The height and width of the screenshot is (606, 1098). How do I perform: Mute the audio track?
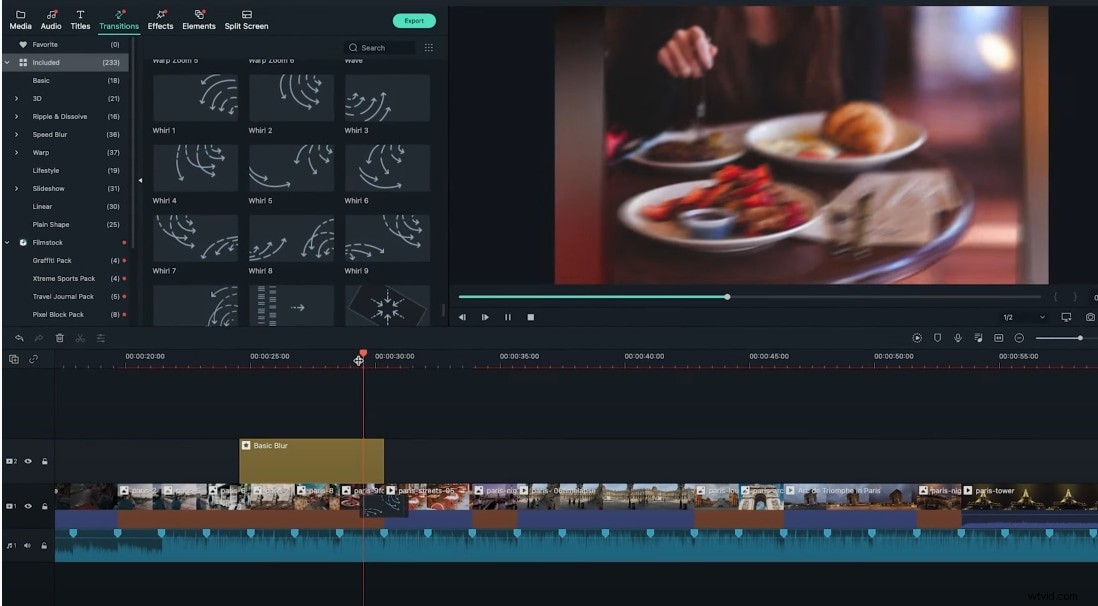pyautogui.click(x=28, y=547)
